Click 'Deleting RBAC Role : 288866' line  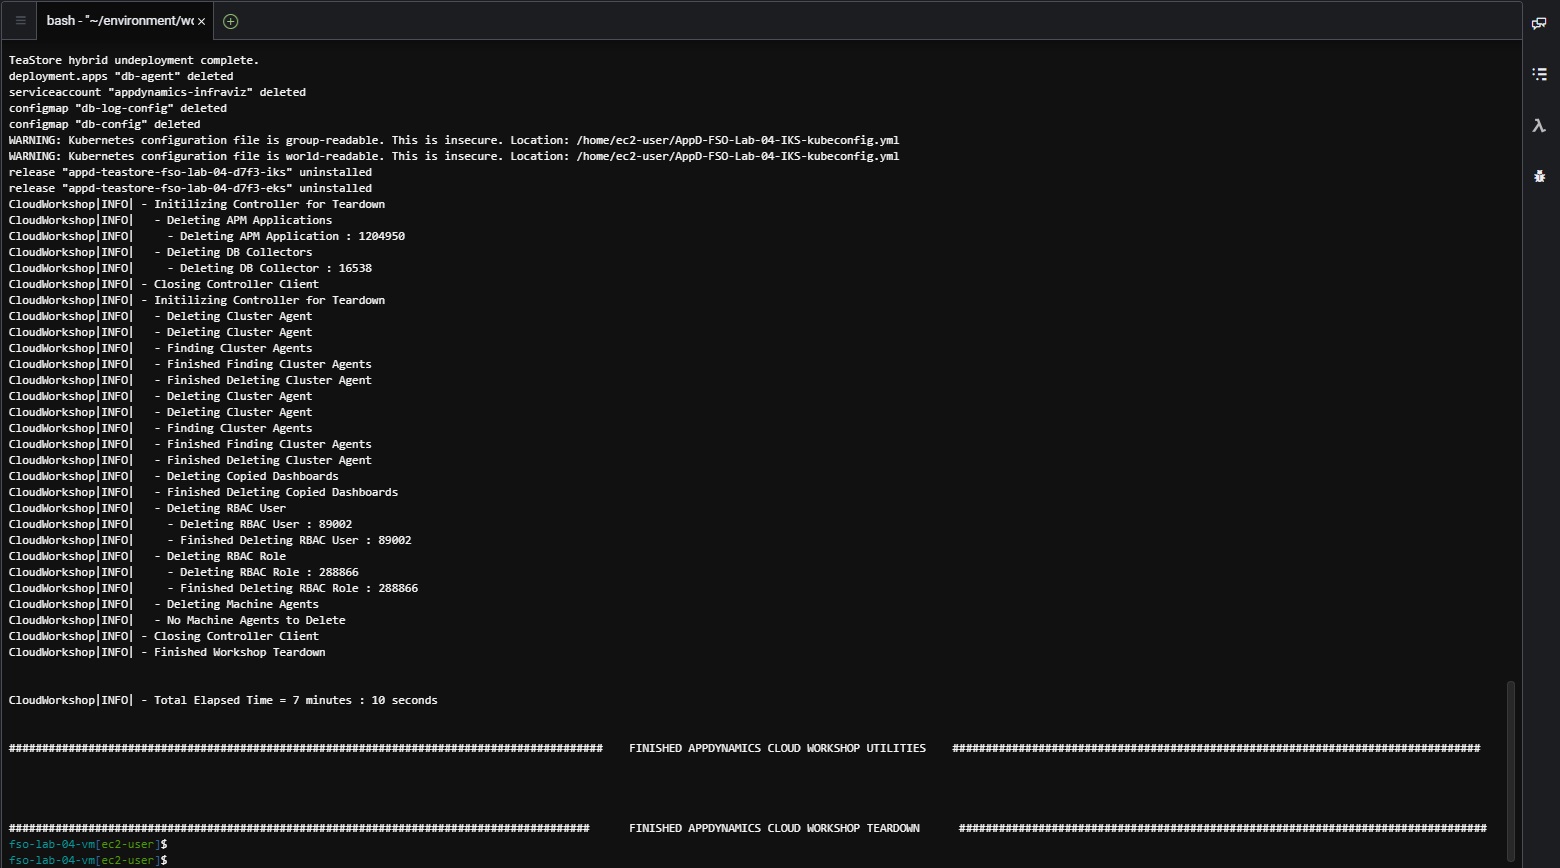[184, 572]
